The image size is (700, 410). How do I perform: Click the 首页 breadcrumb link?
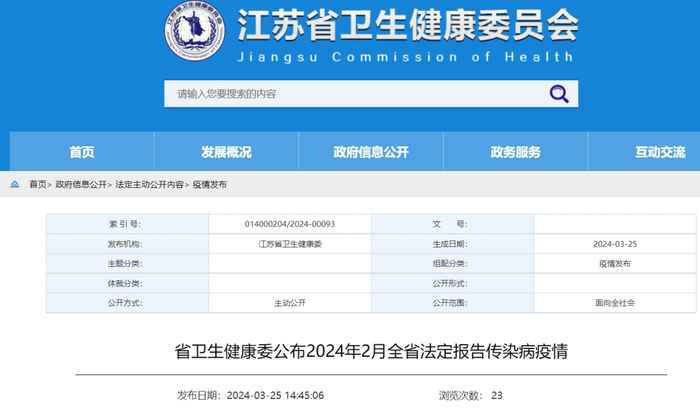(38, 184)
